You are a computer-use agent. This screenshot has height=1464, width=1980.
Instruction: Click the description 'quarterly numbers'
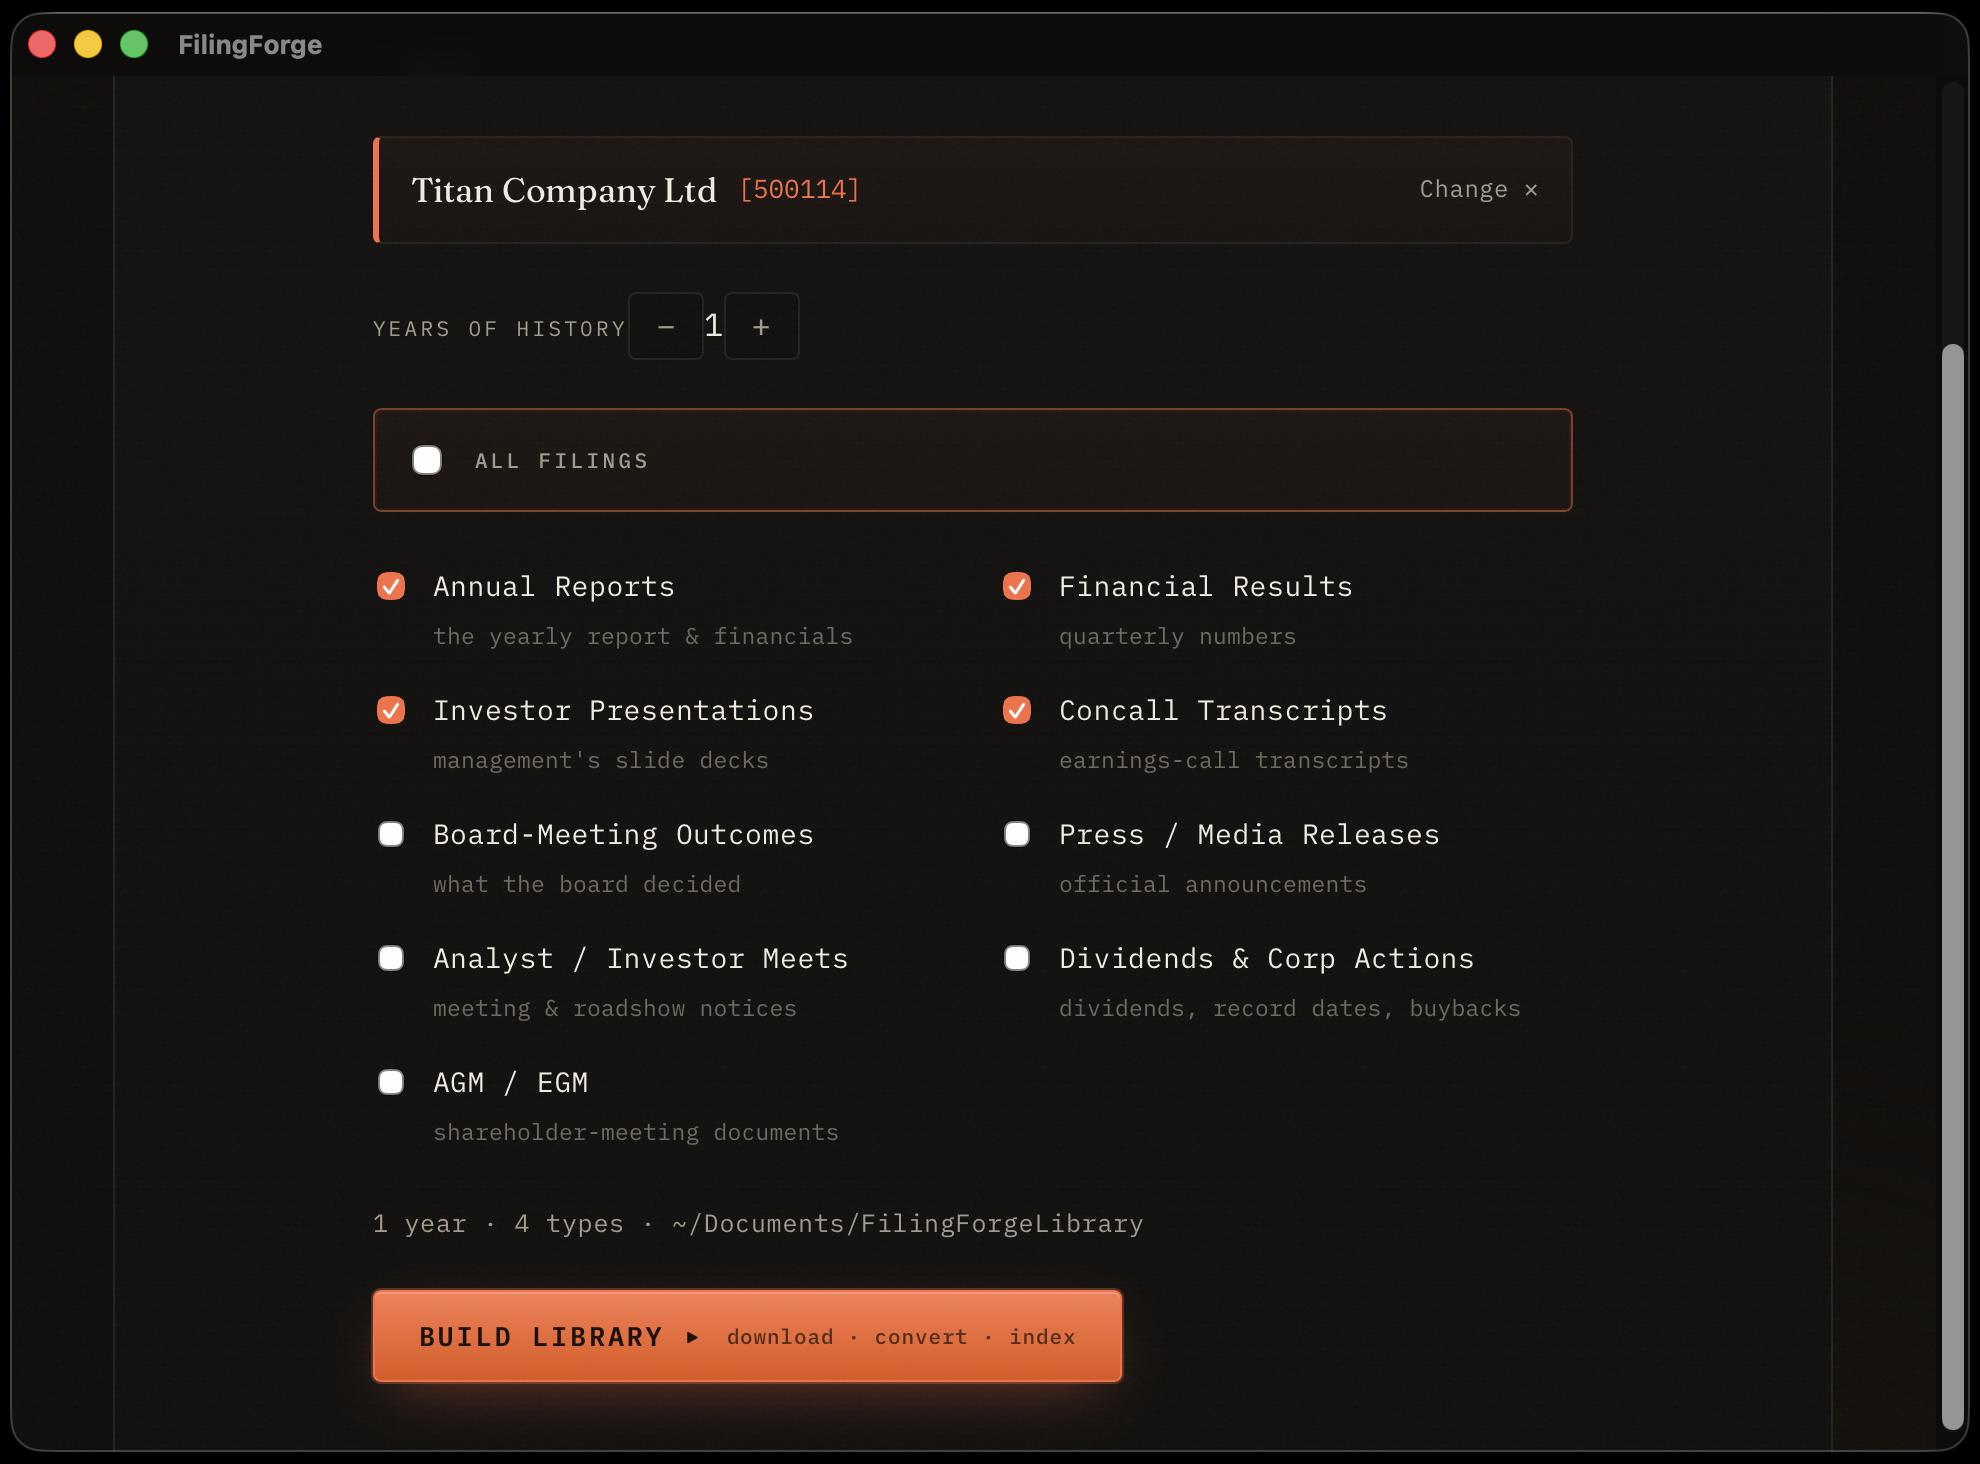[1177, 636]
